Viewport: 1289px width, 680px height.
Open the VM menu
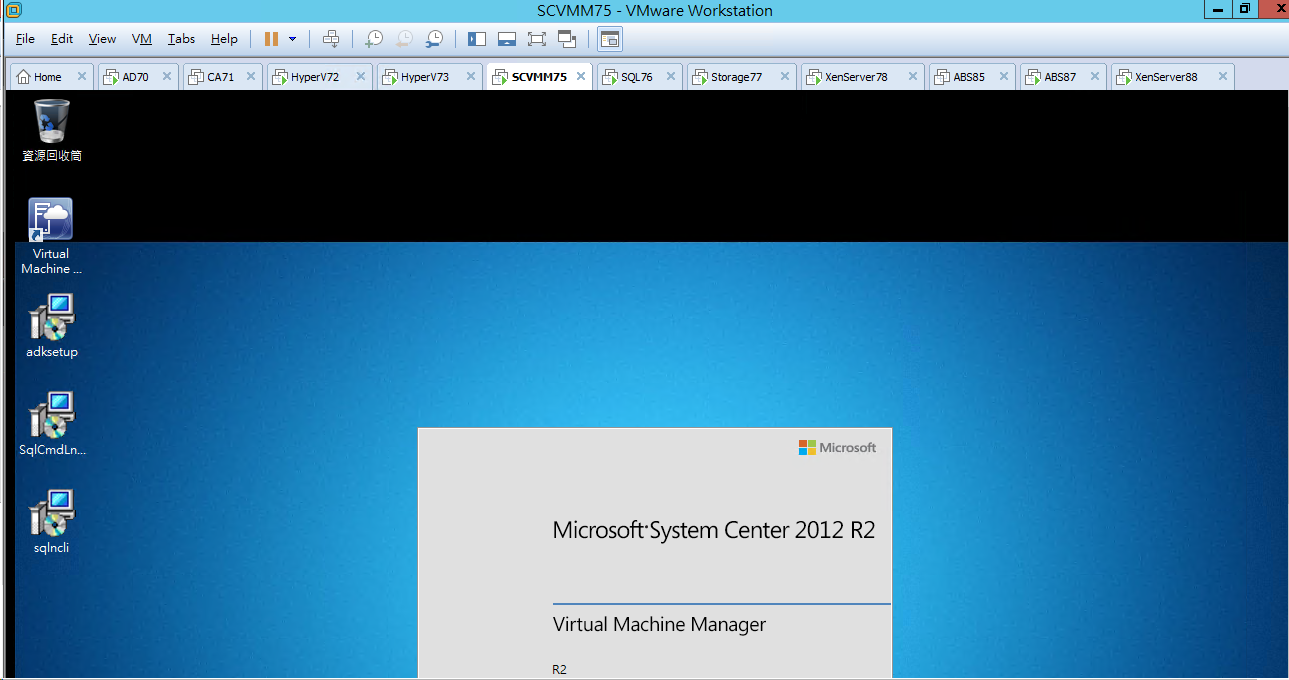tap(142, 39)
